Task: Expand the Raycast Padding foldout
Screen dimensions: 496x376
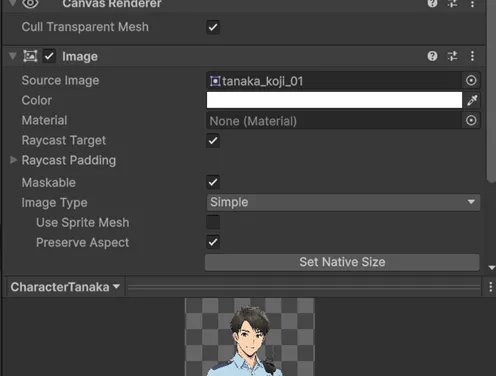Action: click(13, 160)
